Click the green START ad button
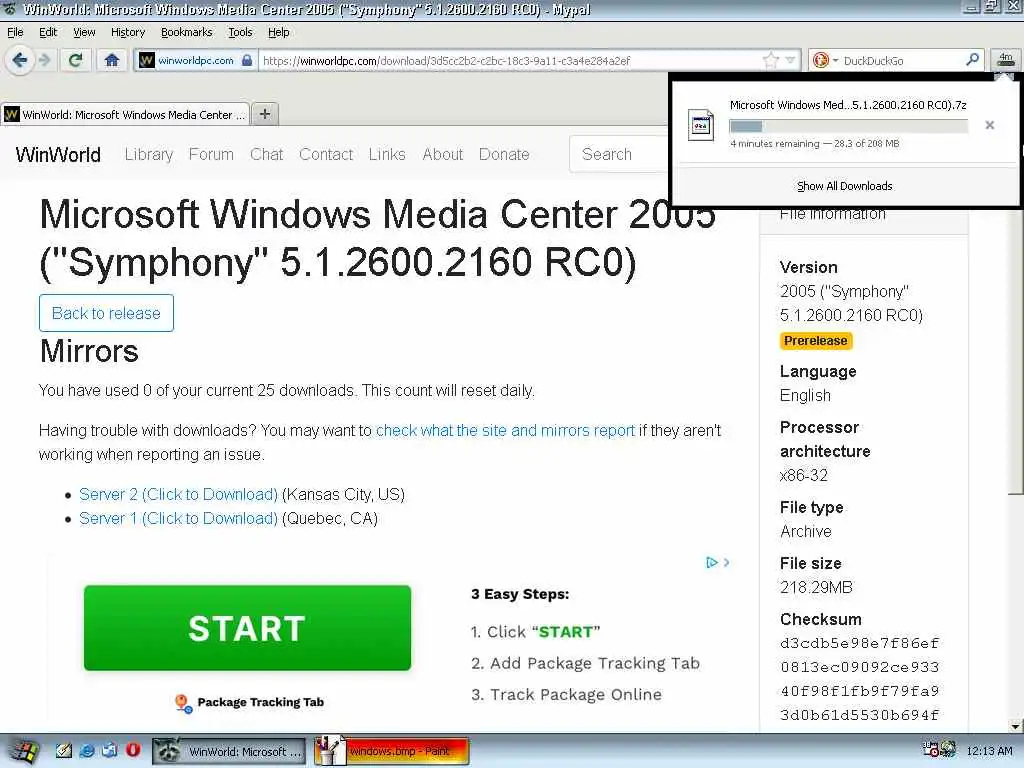 tap(248, 628)
